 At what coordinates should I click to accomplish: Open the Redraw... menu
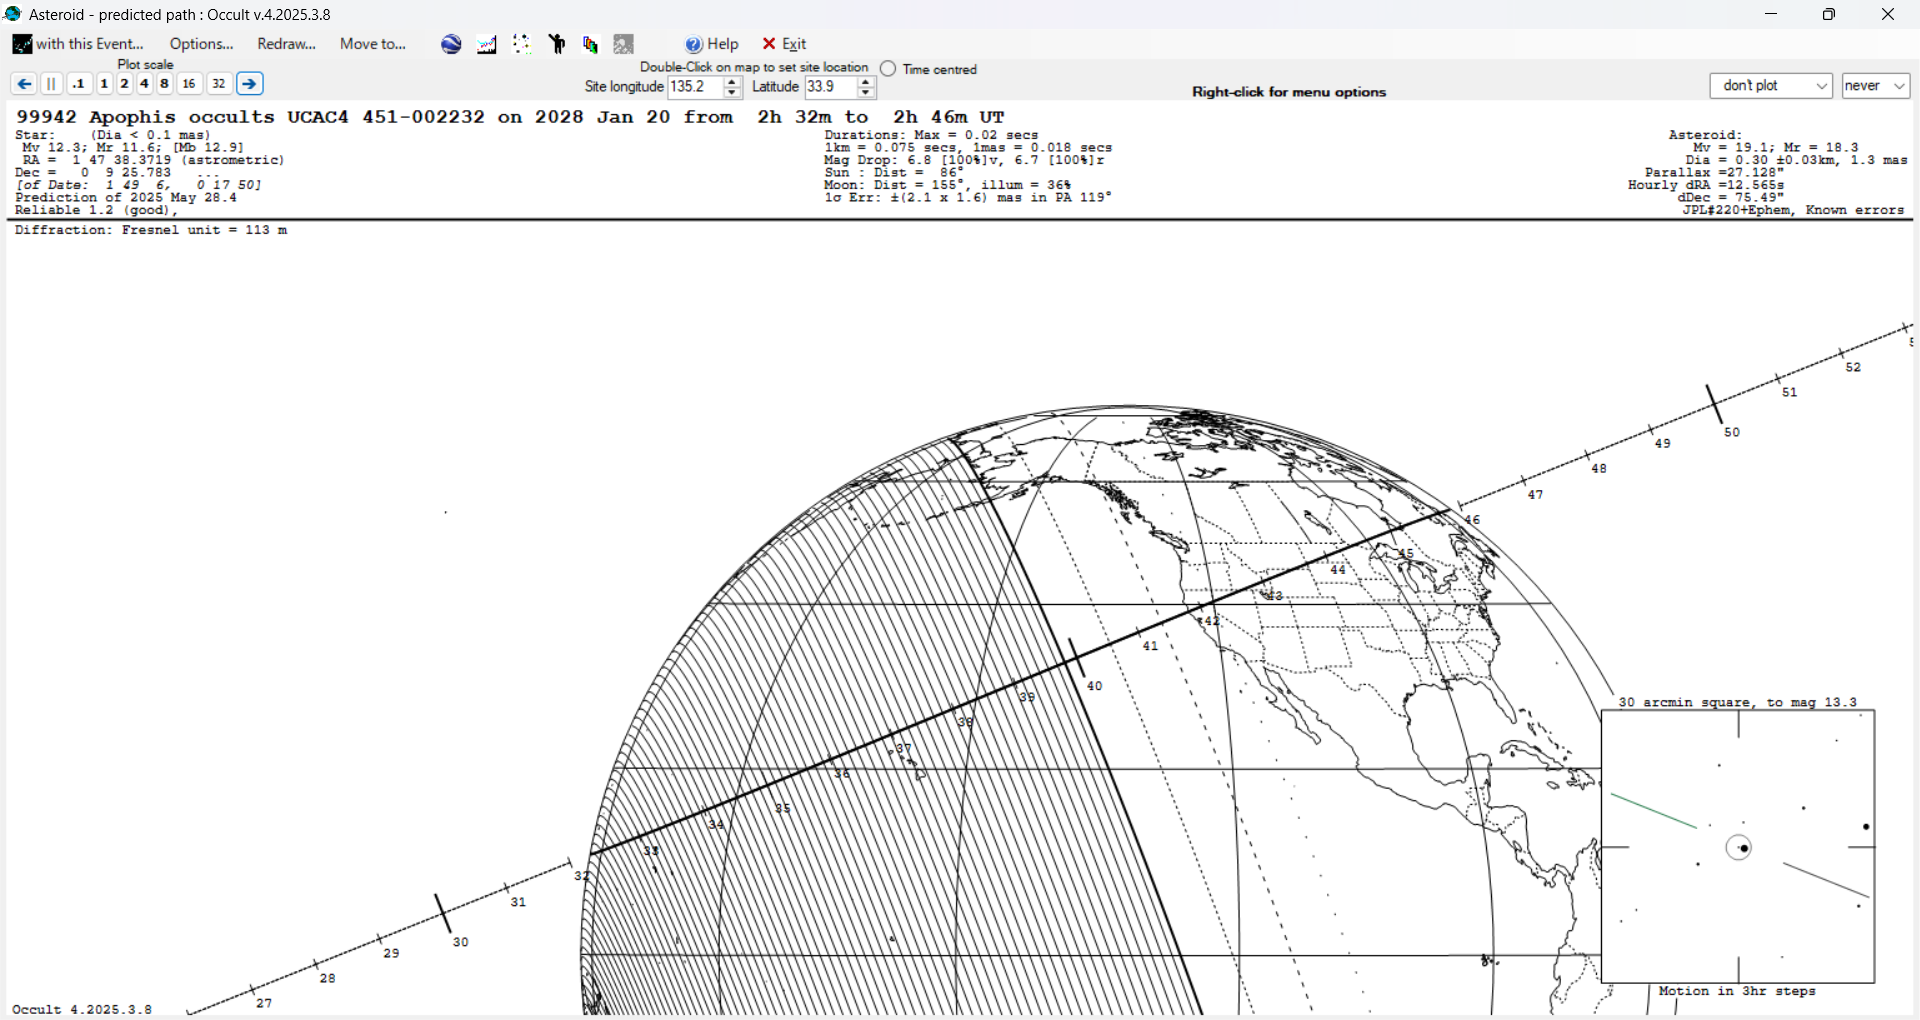286,44
